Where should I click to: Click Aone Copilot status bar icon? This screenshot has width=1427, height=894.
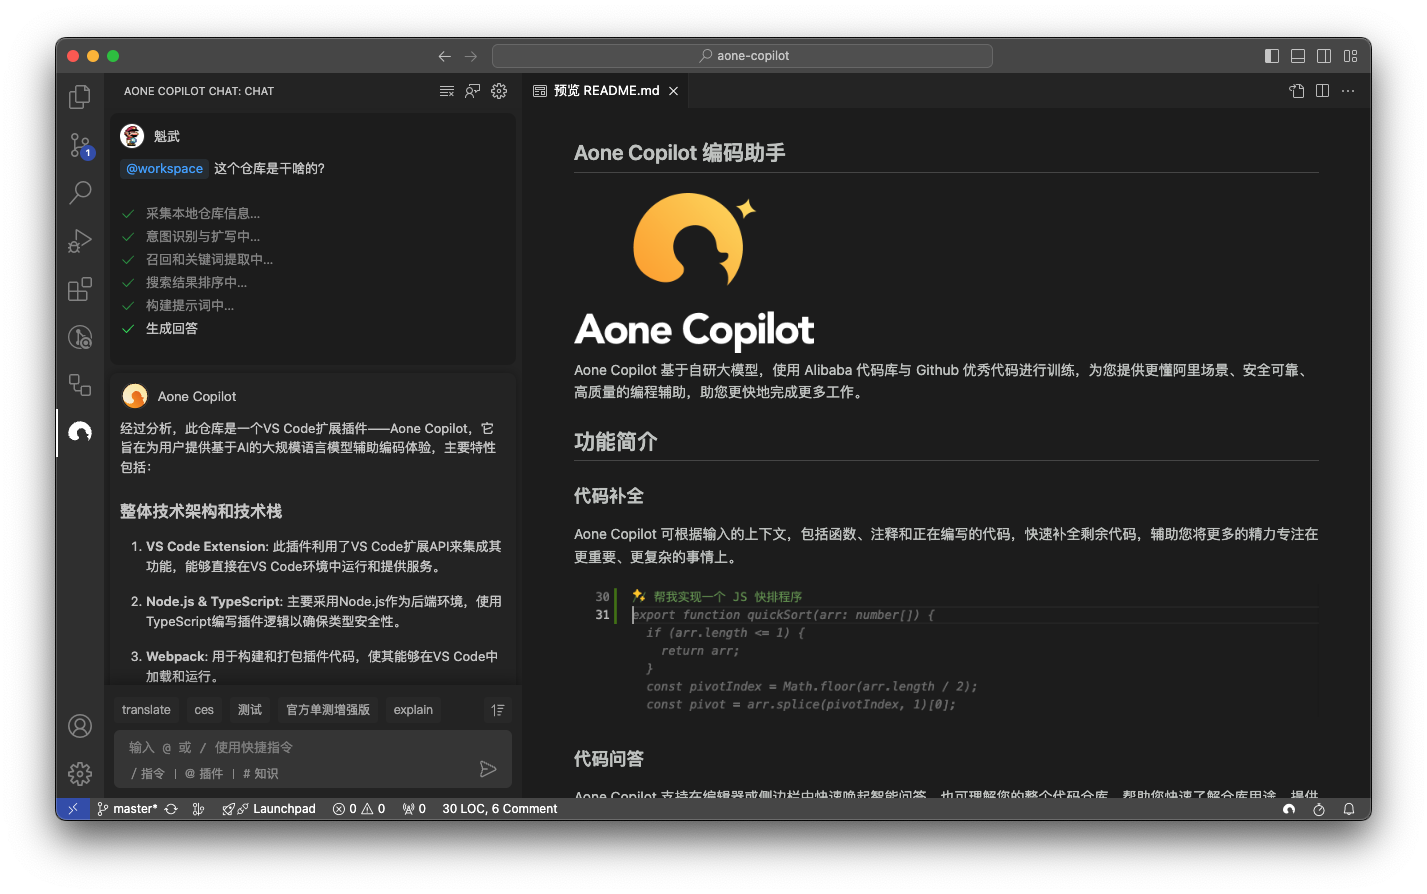click(x=1289, y=809)
